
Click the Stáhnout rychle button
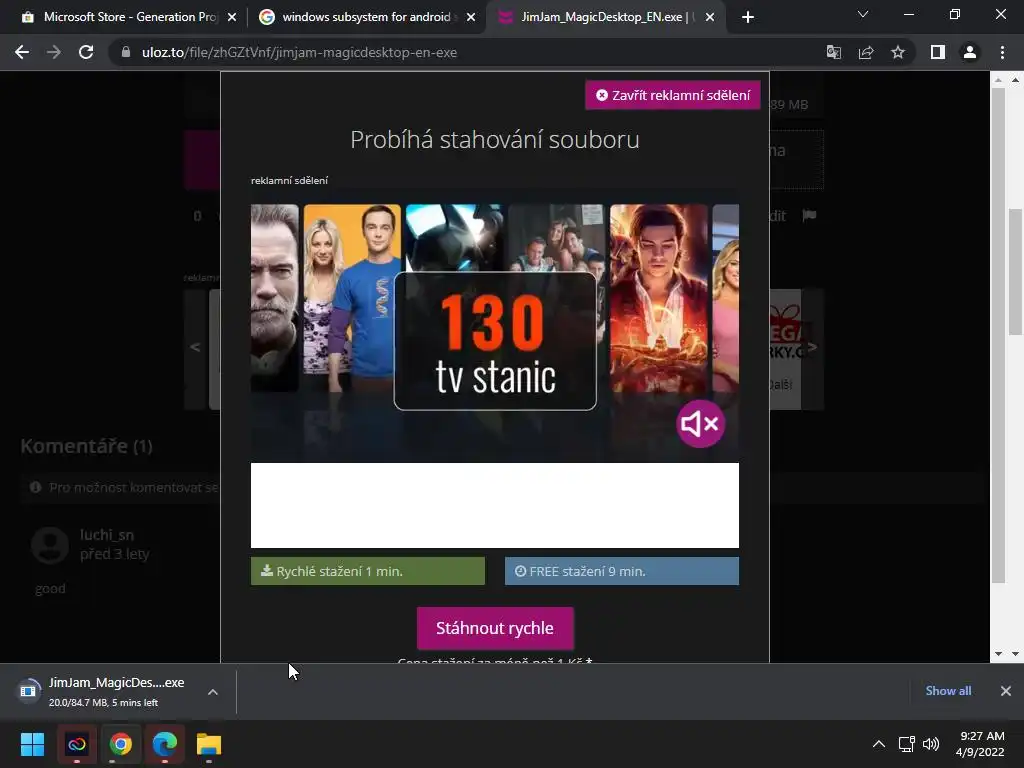point(495,628)
